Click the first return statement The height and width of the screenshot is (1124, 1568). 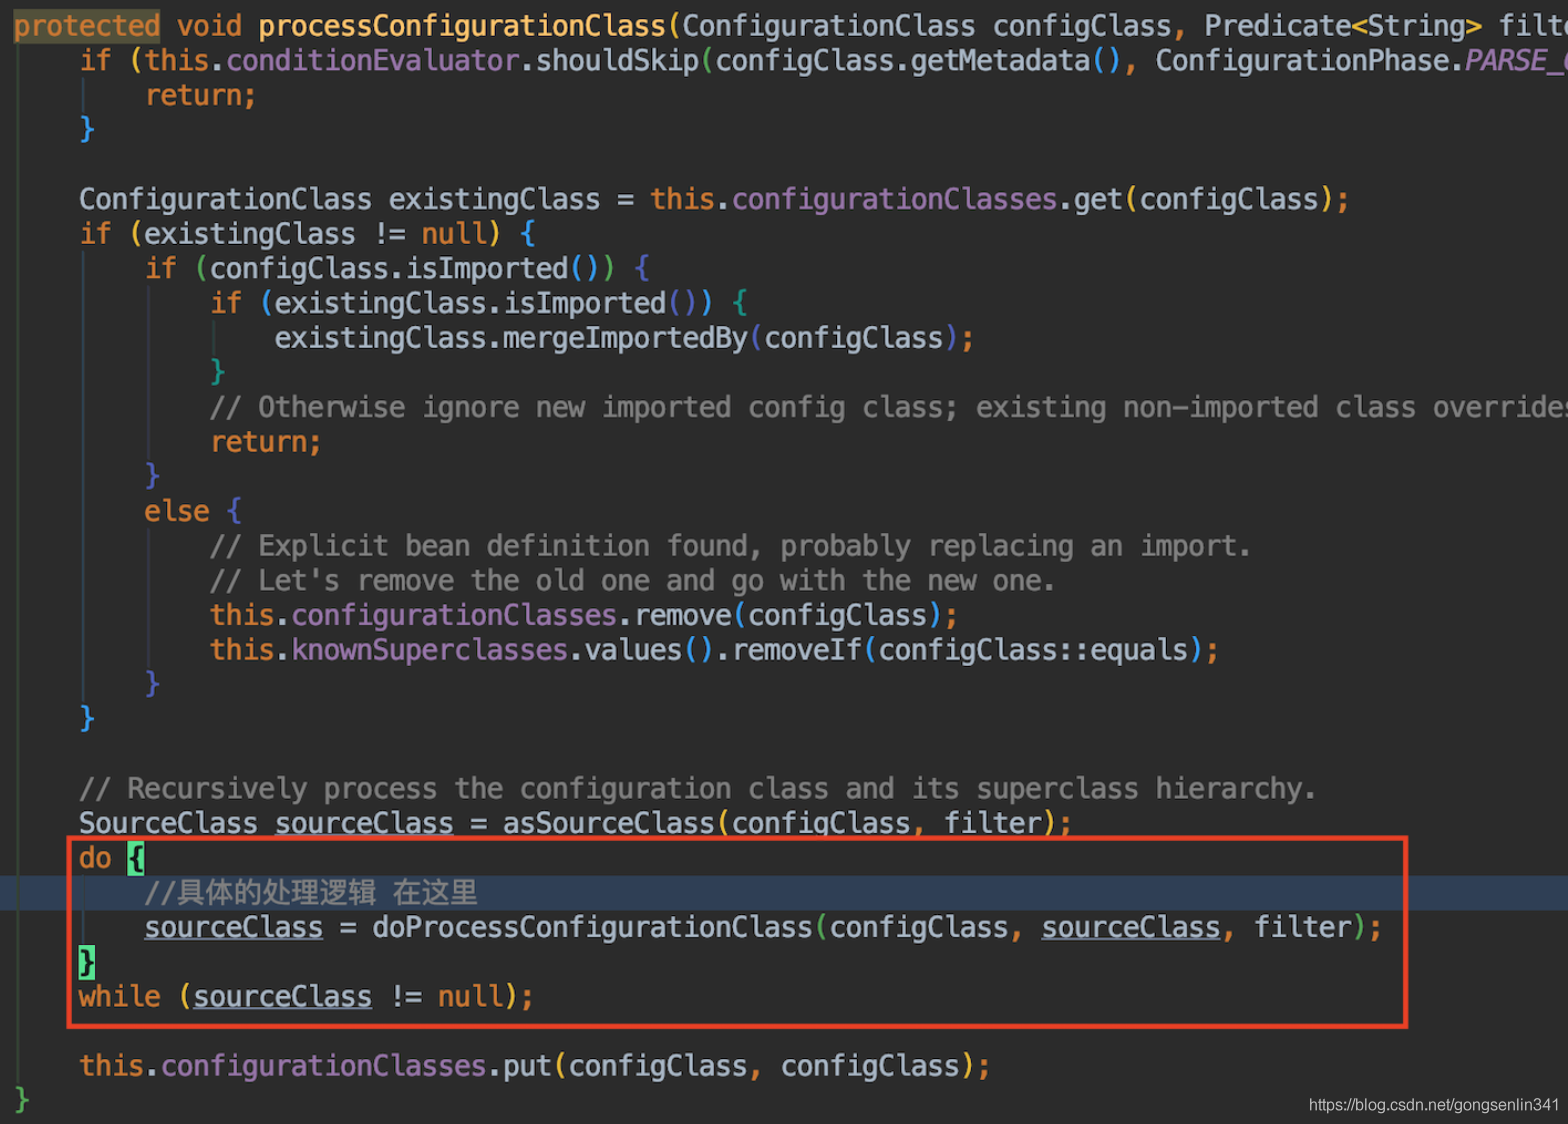click(x=201, y=95)
